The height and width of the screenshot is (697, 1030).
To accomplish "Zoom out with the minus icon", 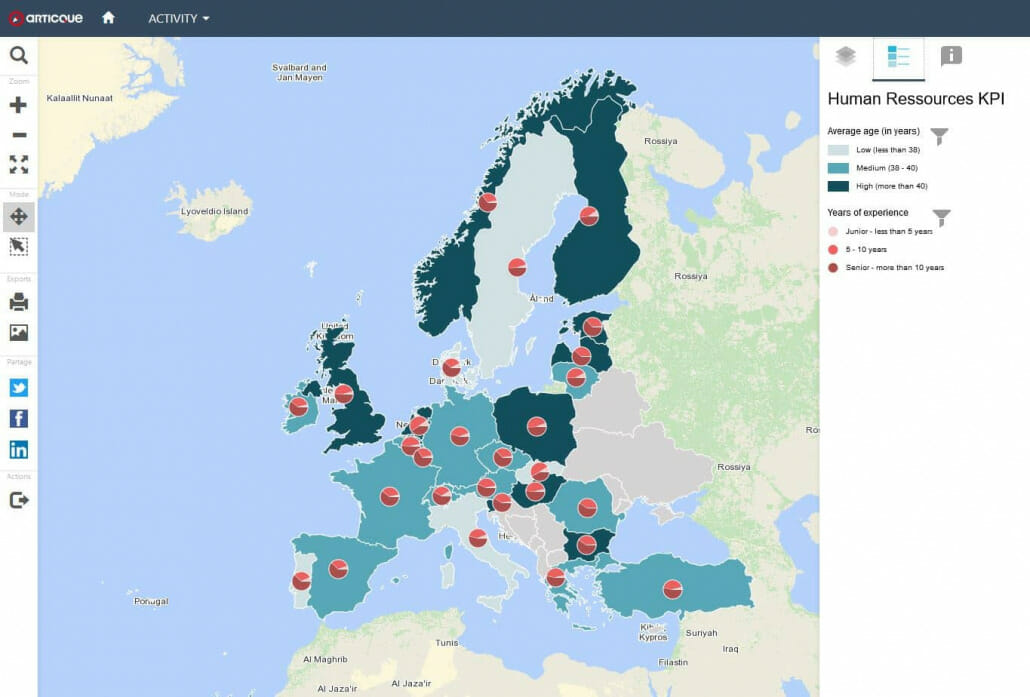I will [x=18, y=135].
